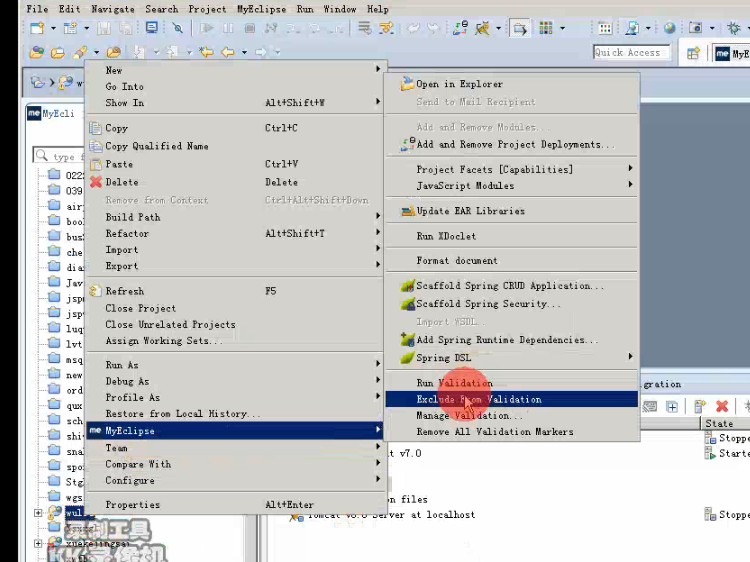Image resolution: width=750 pixels, height=562 pixels.
Task: Click the Save toolbar icon
Action: coord(104,29)
